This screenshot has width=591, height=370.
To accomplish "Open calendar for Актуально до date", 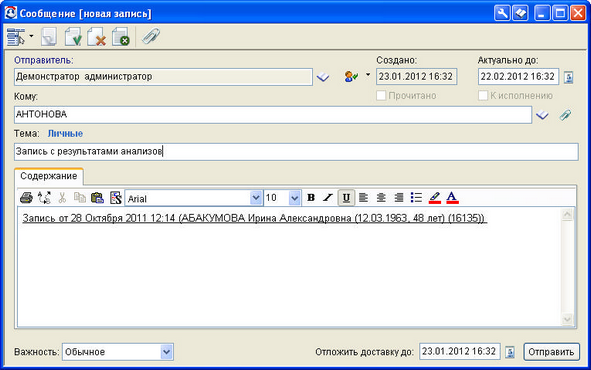I will pos(569,77).
